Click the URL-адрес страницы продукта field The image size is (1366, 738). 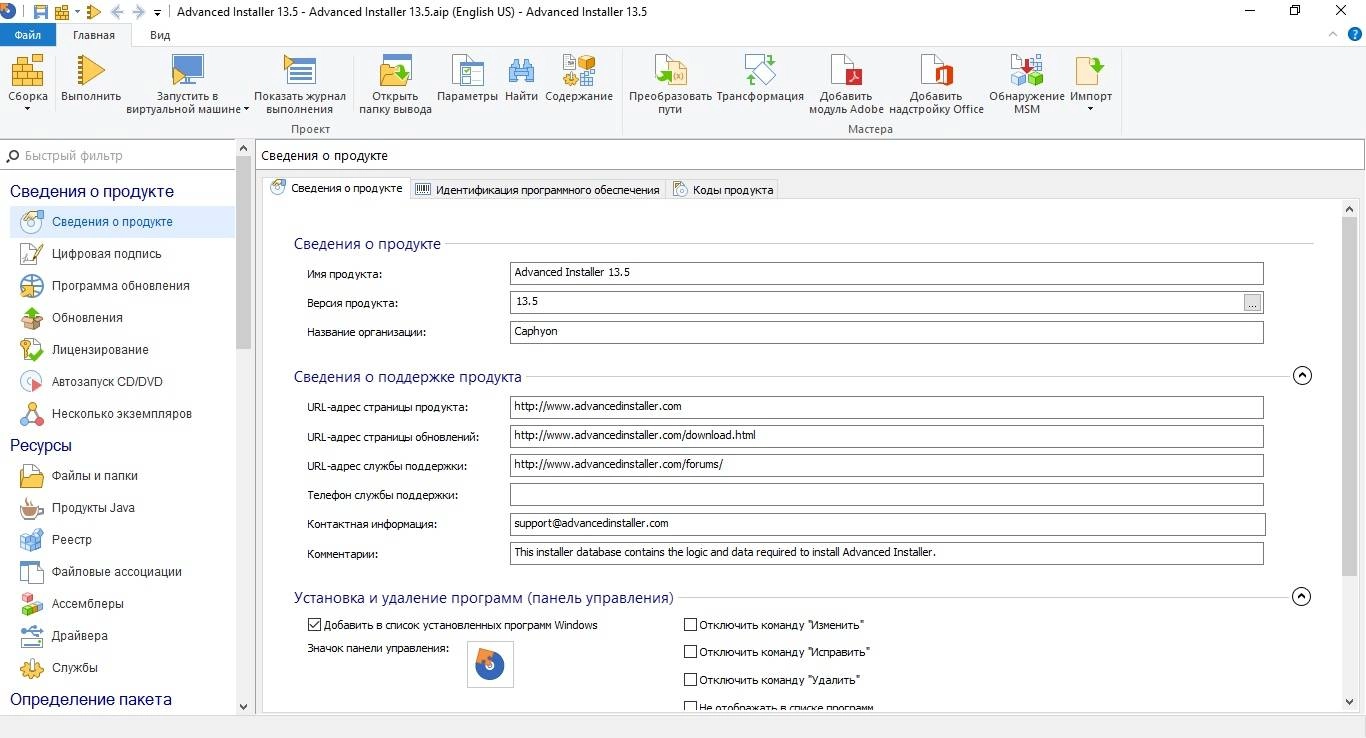tap(886, 407)
